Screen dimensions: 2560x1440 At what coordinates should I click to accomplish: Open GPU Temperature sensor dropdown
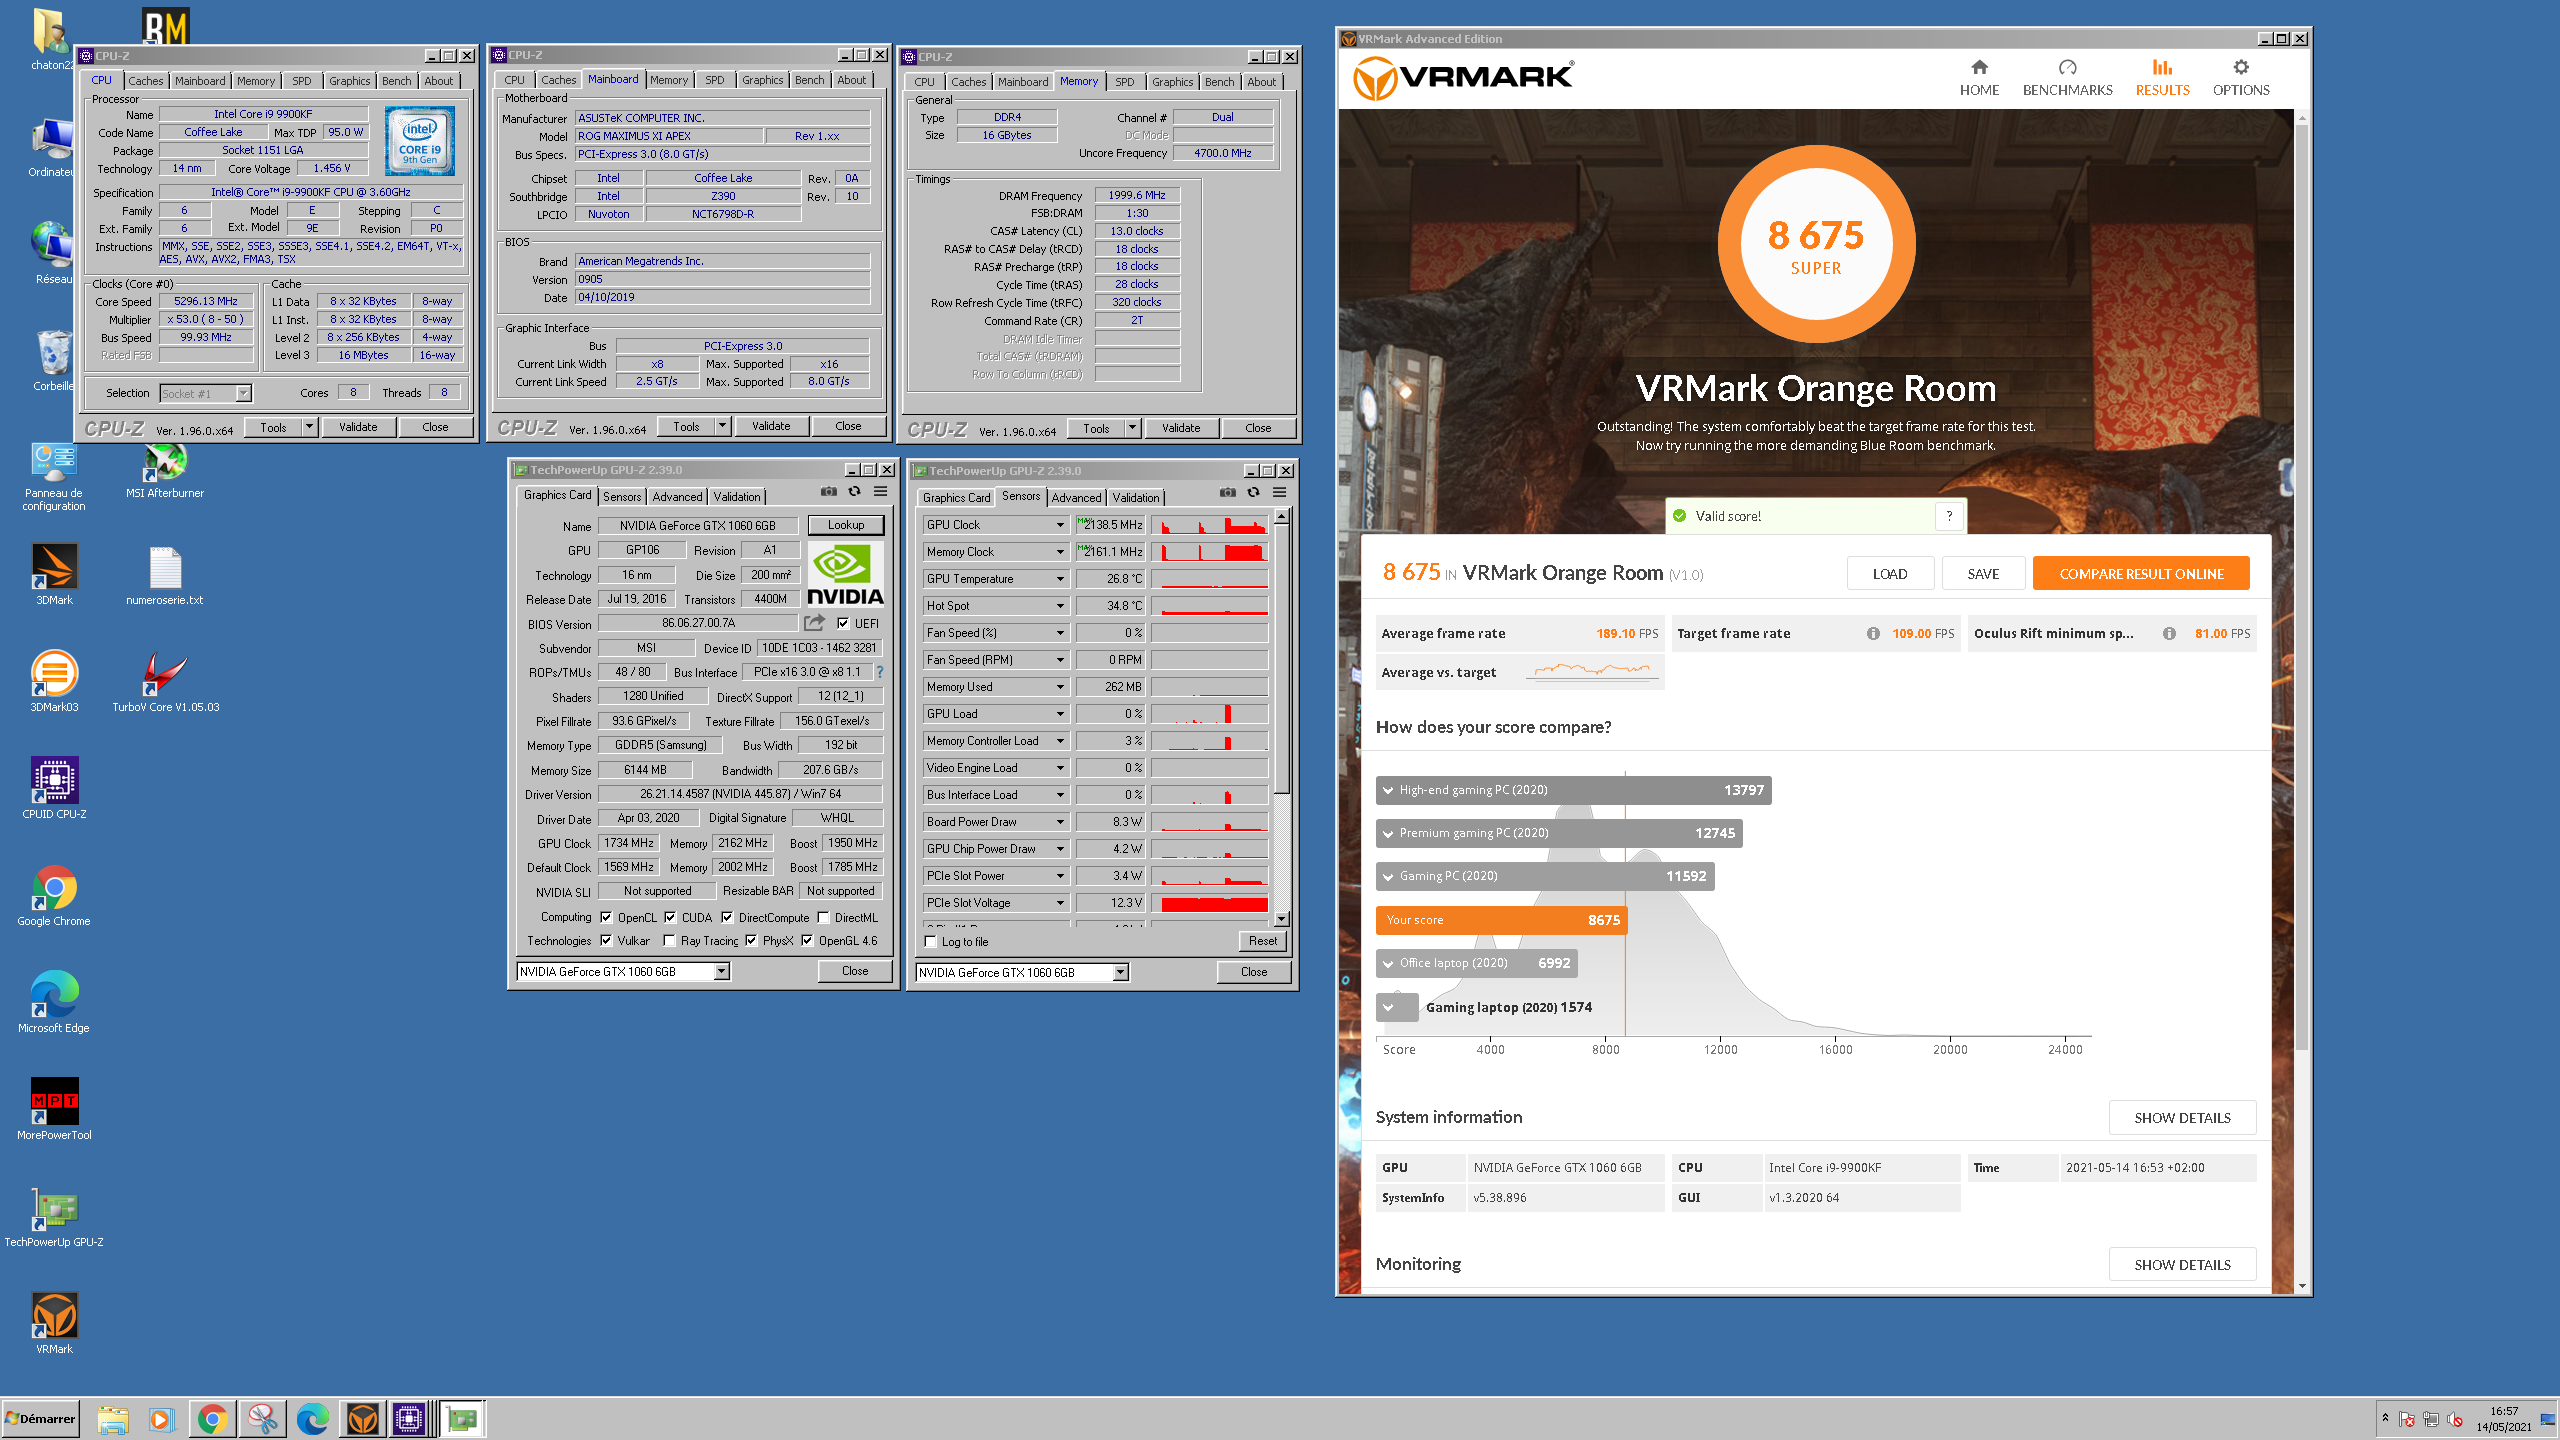1060,579
